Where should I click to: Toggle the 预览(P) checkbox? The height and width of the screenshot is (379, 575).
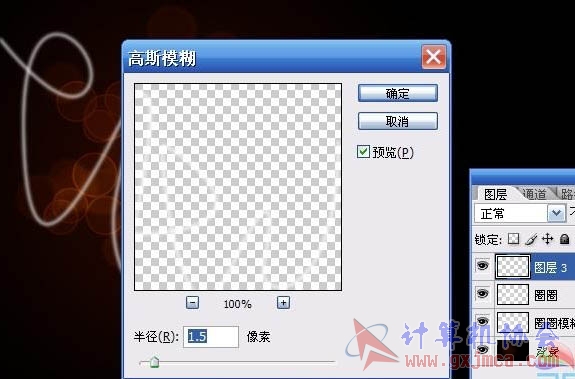coord(363,152)
